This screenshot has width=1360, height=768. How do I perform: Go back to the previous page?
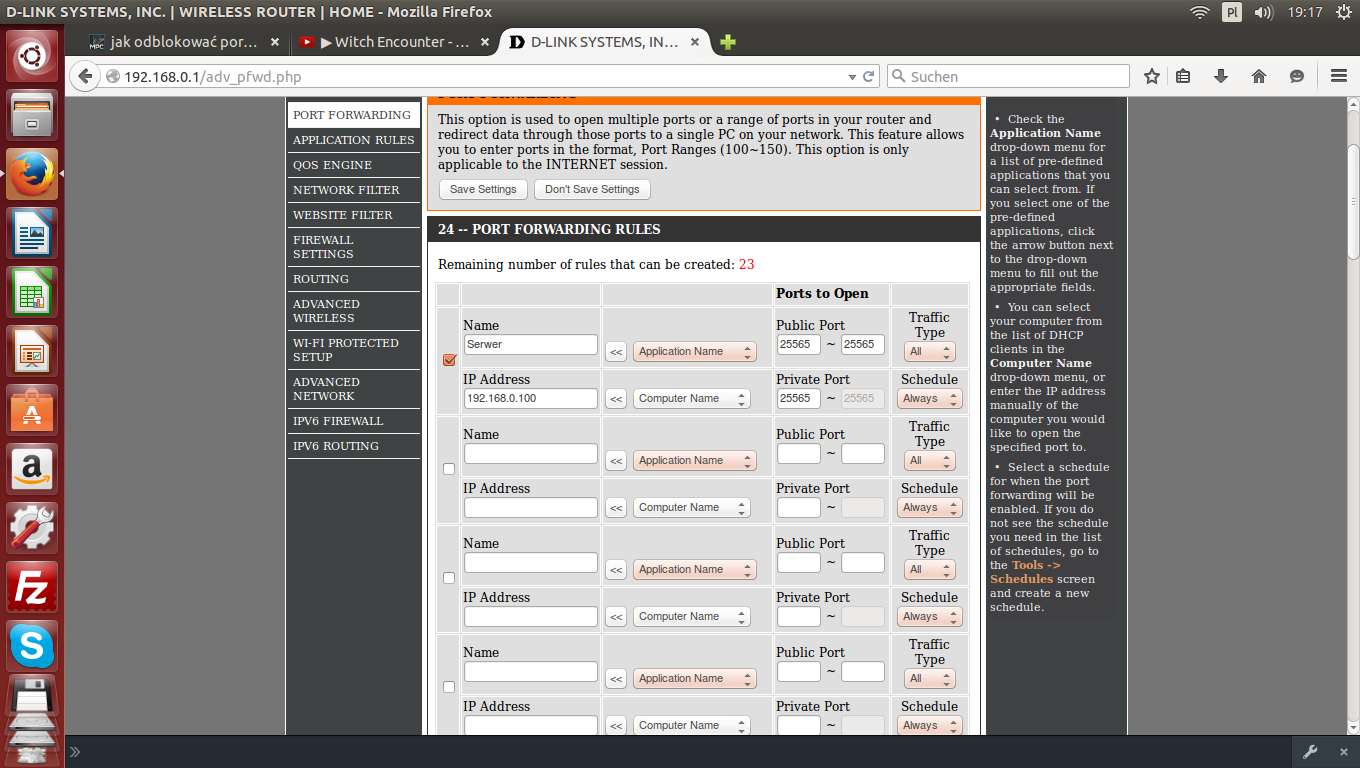(85, 76)
